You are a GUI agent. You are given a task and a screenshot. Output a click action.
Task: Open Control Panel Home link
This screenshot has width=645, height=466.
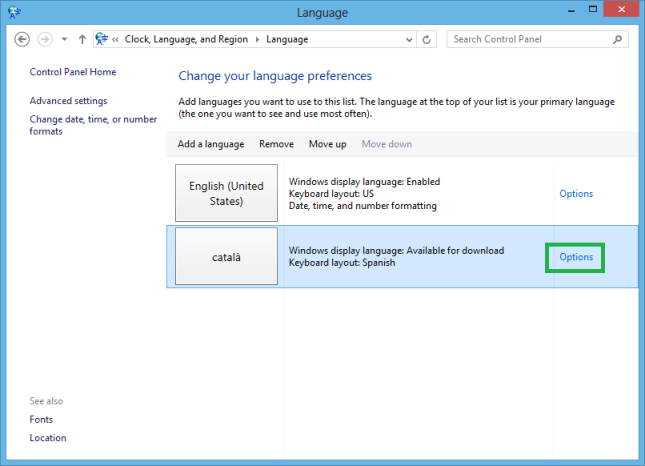click(x=73, y=72)
